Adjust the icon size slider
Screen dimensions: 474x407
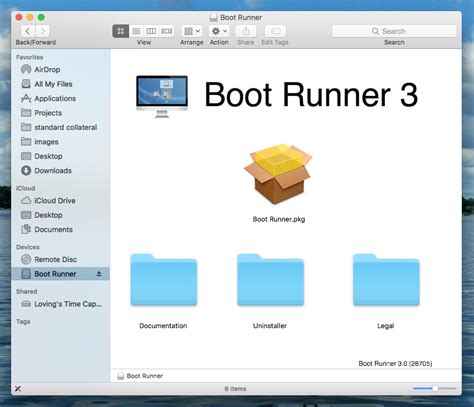click(435, 388)
